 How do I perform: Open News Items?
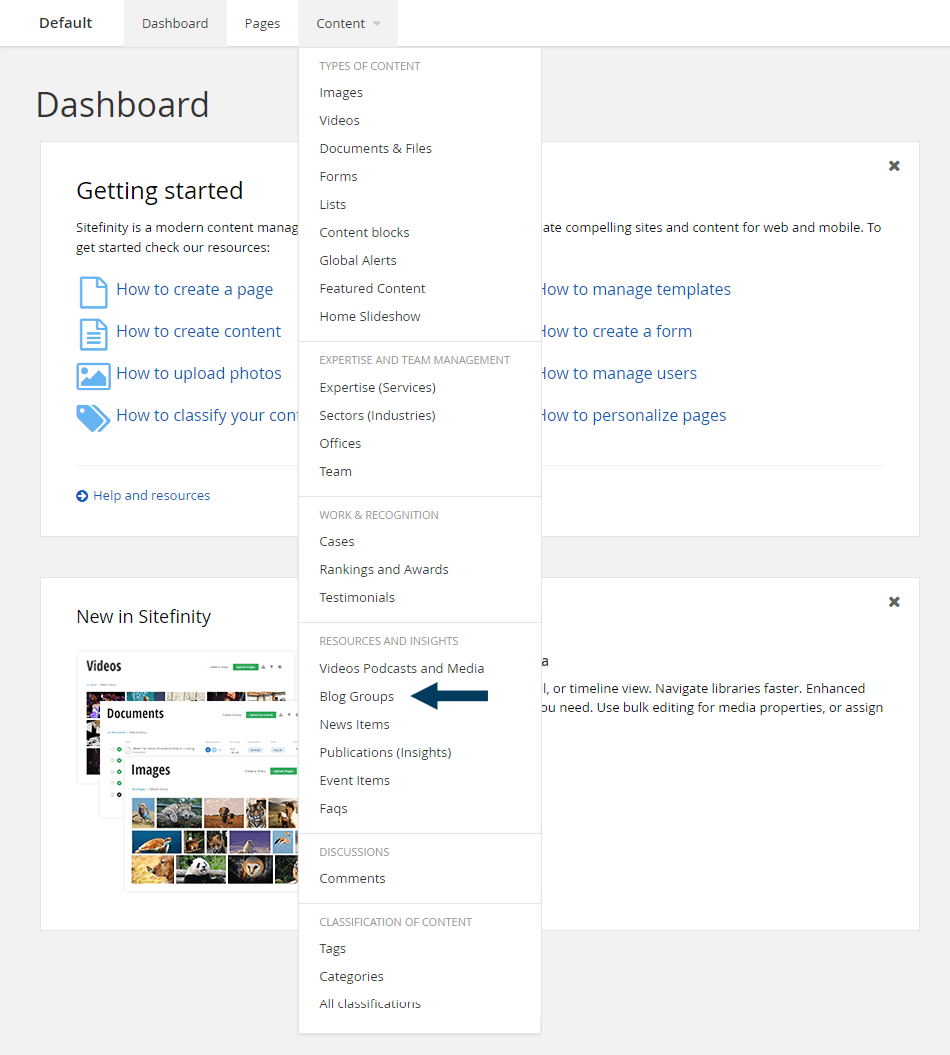click(x=355, y=725)
